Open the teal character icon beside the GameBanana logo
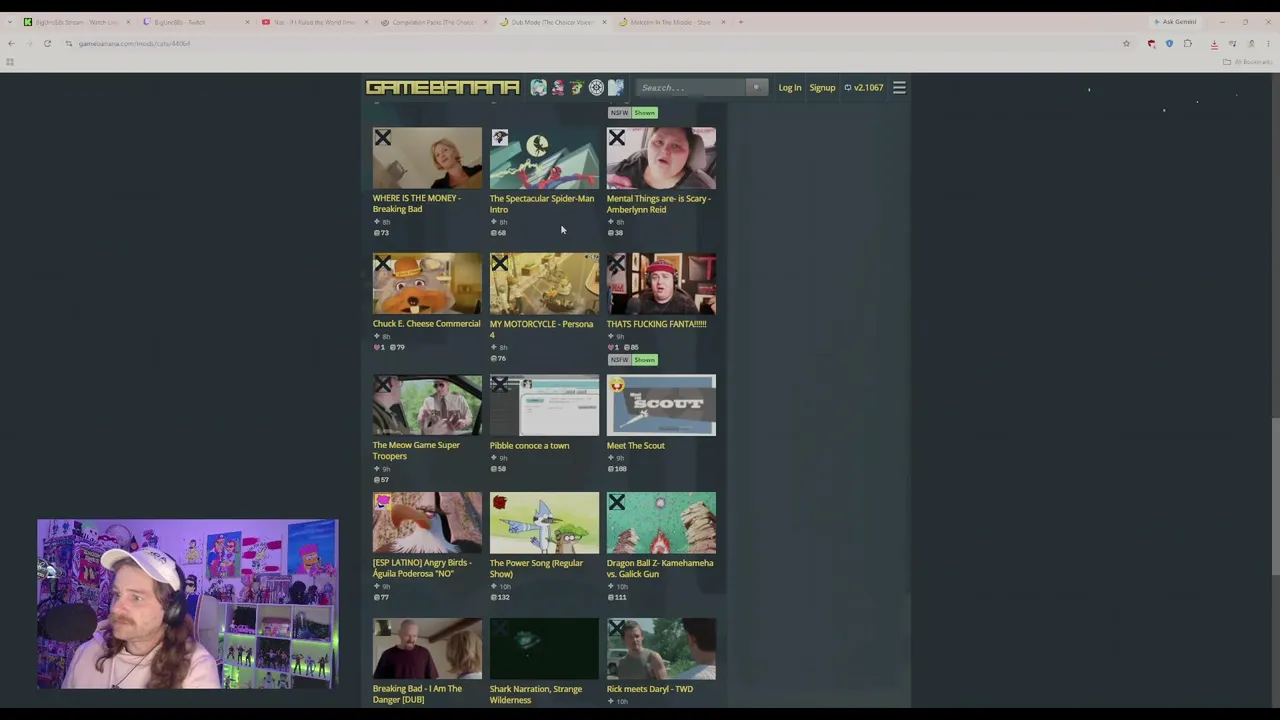1280x720 pixels. pos(538,88)
